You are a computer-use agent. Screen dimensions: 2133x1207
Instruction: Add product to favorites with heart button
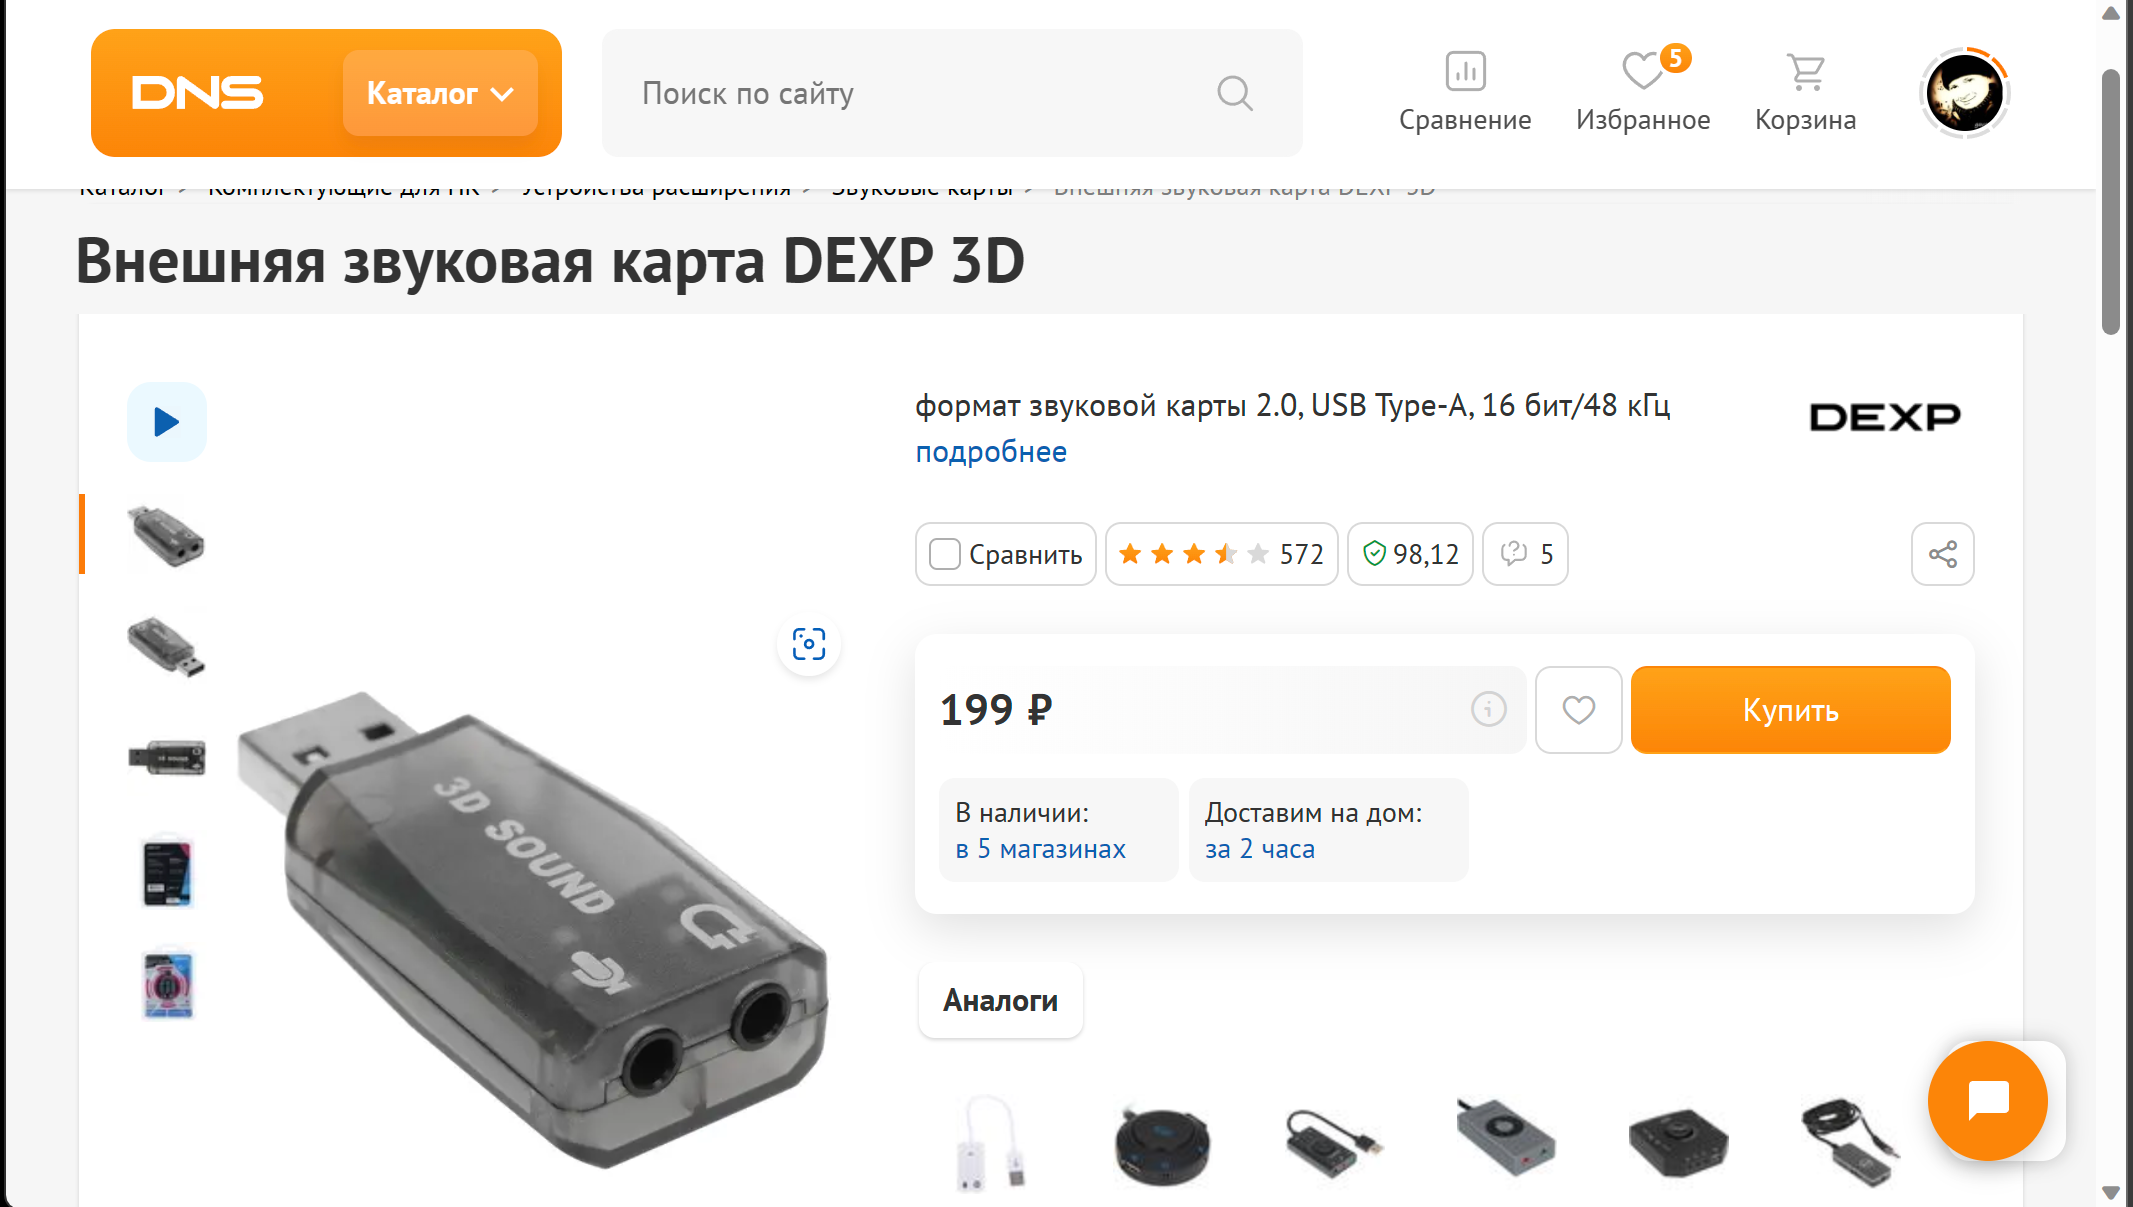(x=1578, y=710)
